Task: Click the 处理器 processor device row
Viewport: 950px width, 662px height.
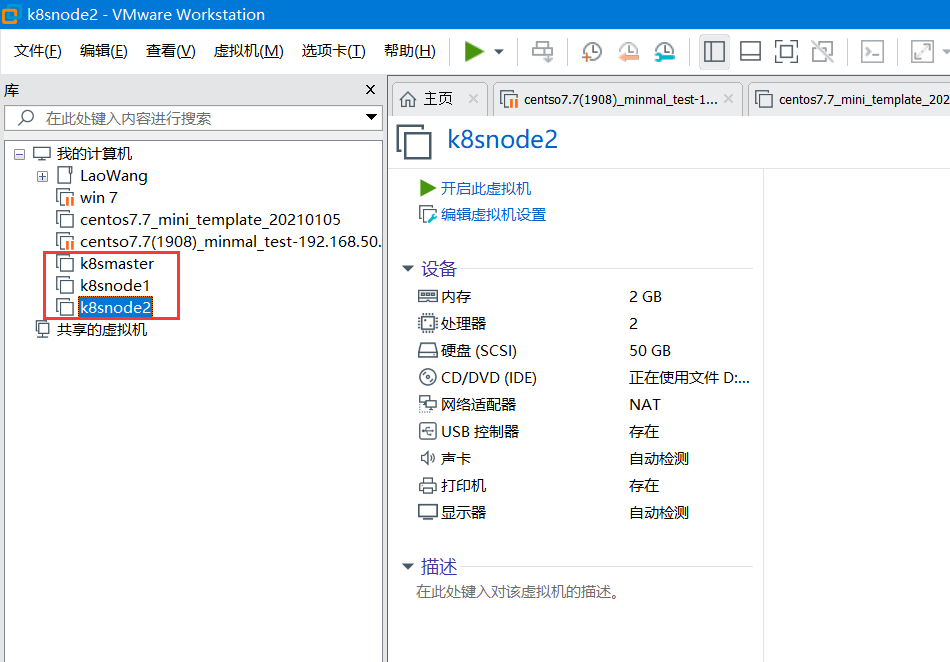Action: [x=583, y=323]
